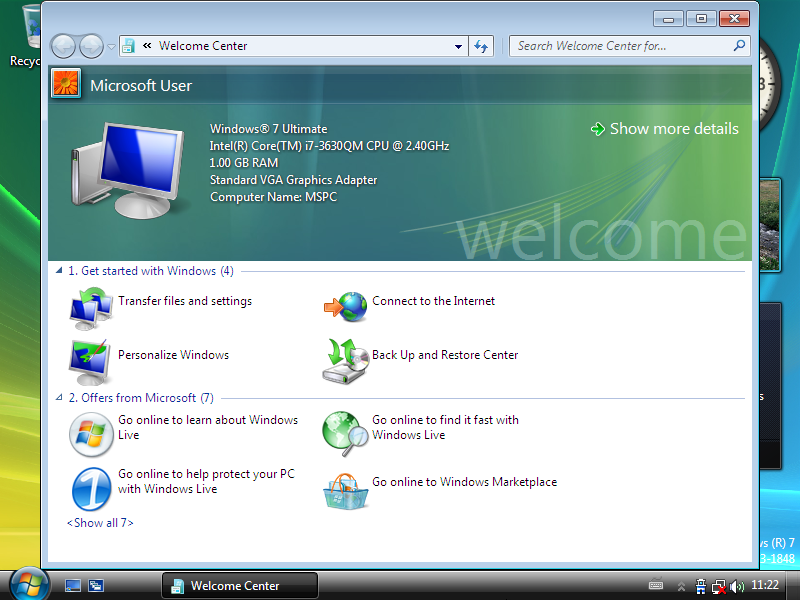Click '2. Offers from Microsoft (7)' heading
This screenshot has height=600, width=800.
click(x=141, y=398)
